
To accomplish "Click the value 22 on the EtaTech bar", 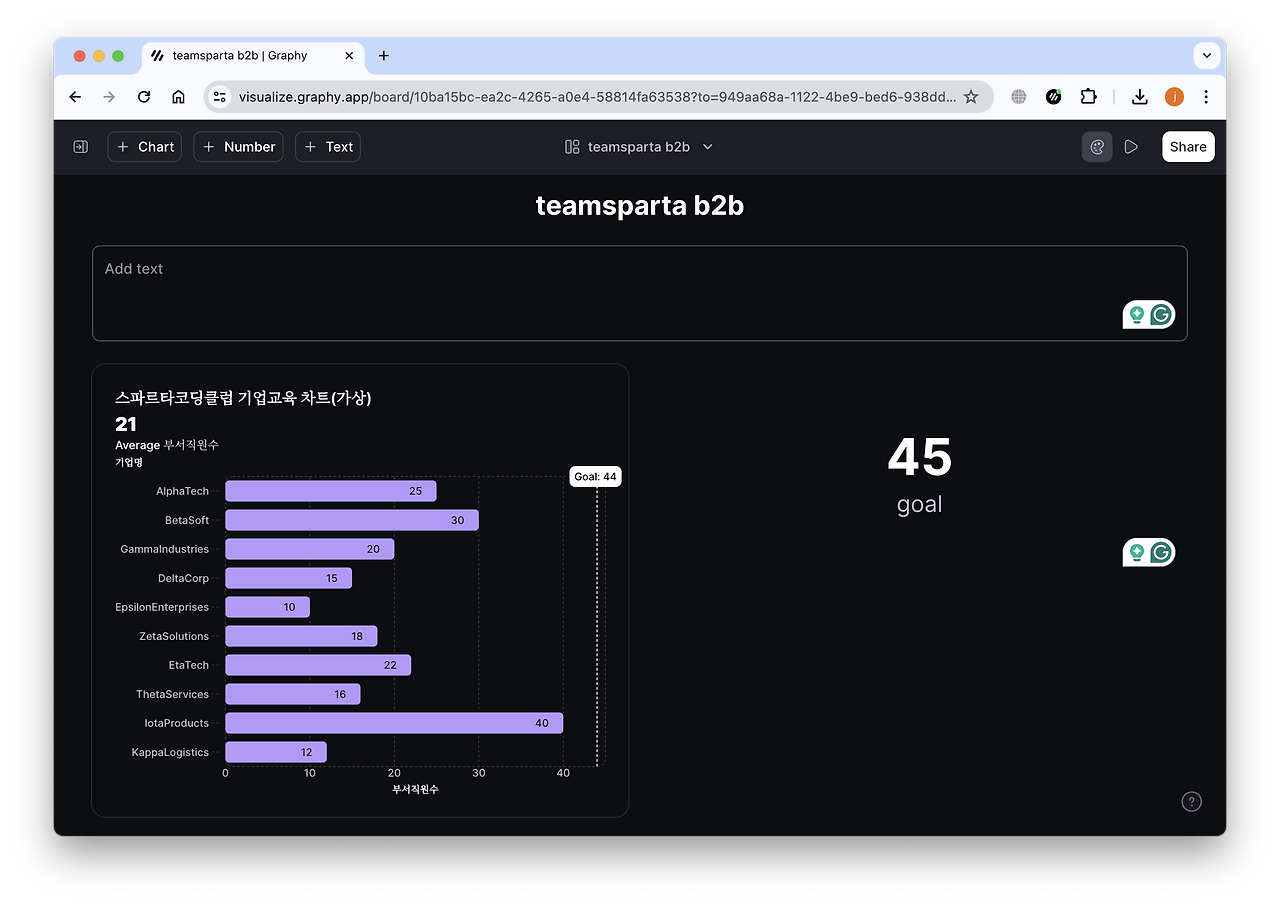I will click(x=390, y=665).
